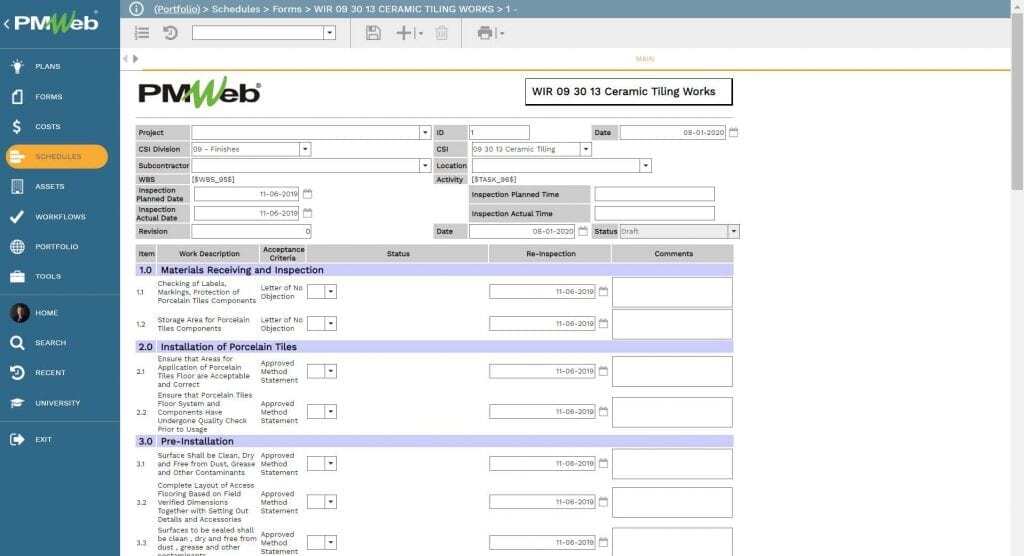1024x556 pixels.
Task: Click Inspection Planned Time field
Action: click(x=654, y=194)
